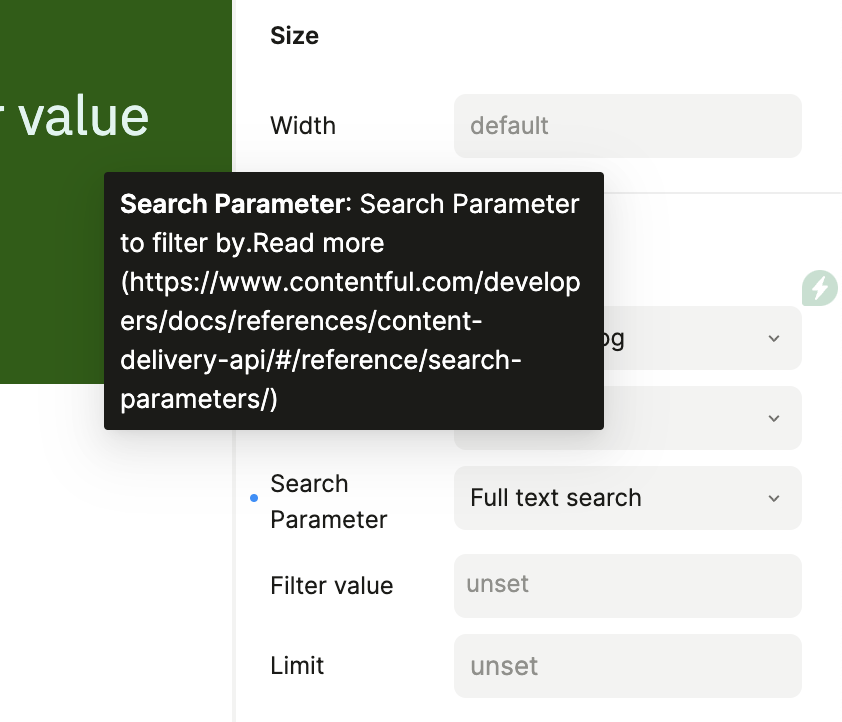Viewport: 842px width, 722px height.
Task: Click the bold Search Parameter tooltip title
Action: pyautogui.click(x=234, y=204)
